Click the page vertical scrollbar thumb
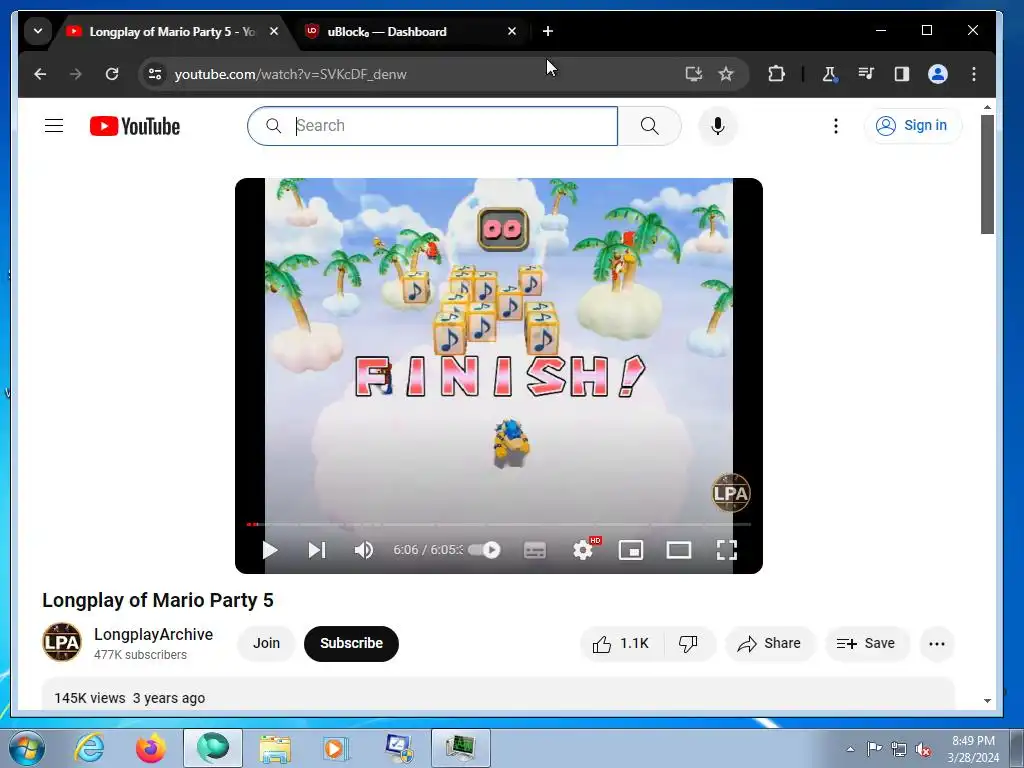 coord(987,174)
